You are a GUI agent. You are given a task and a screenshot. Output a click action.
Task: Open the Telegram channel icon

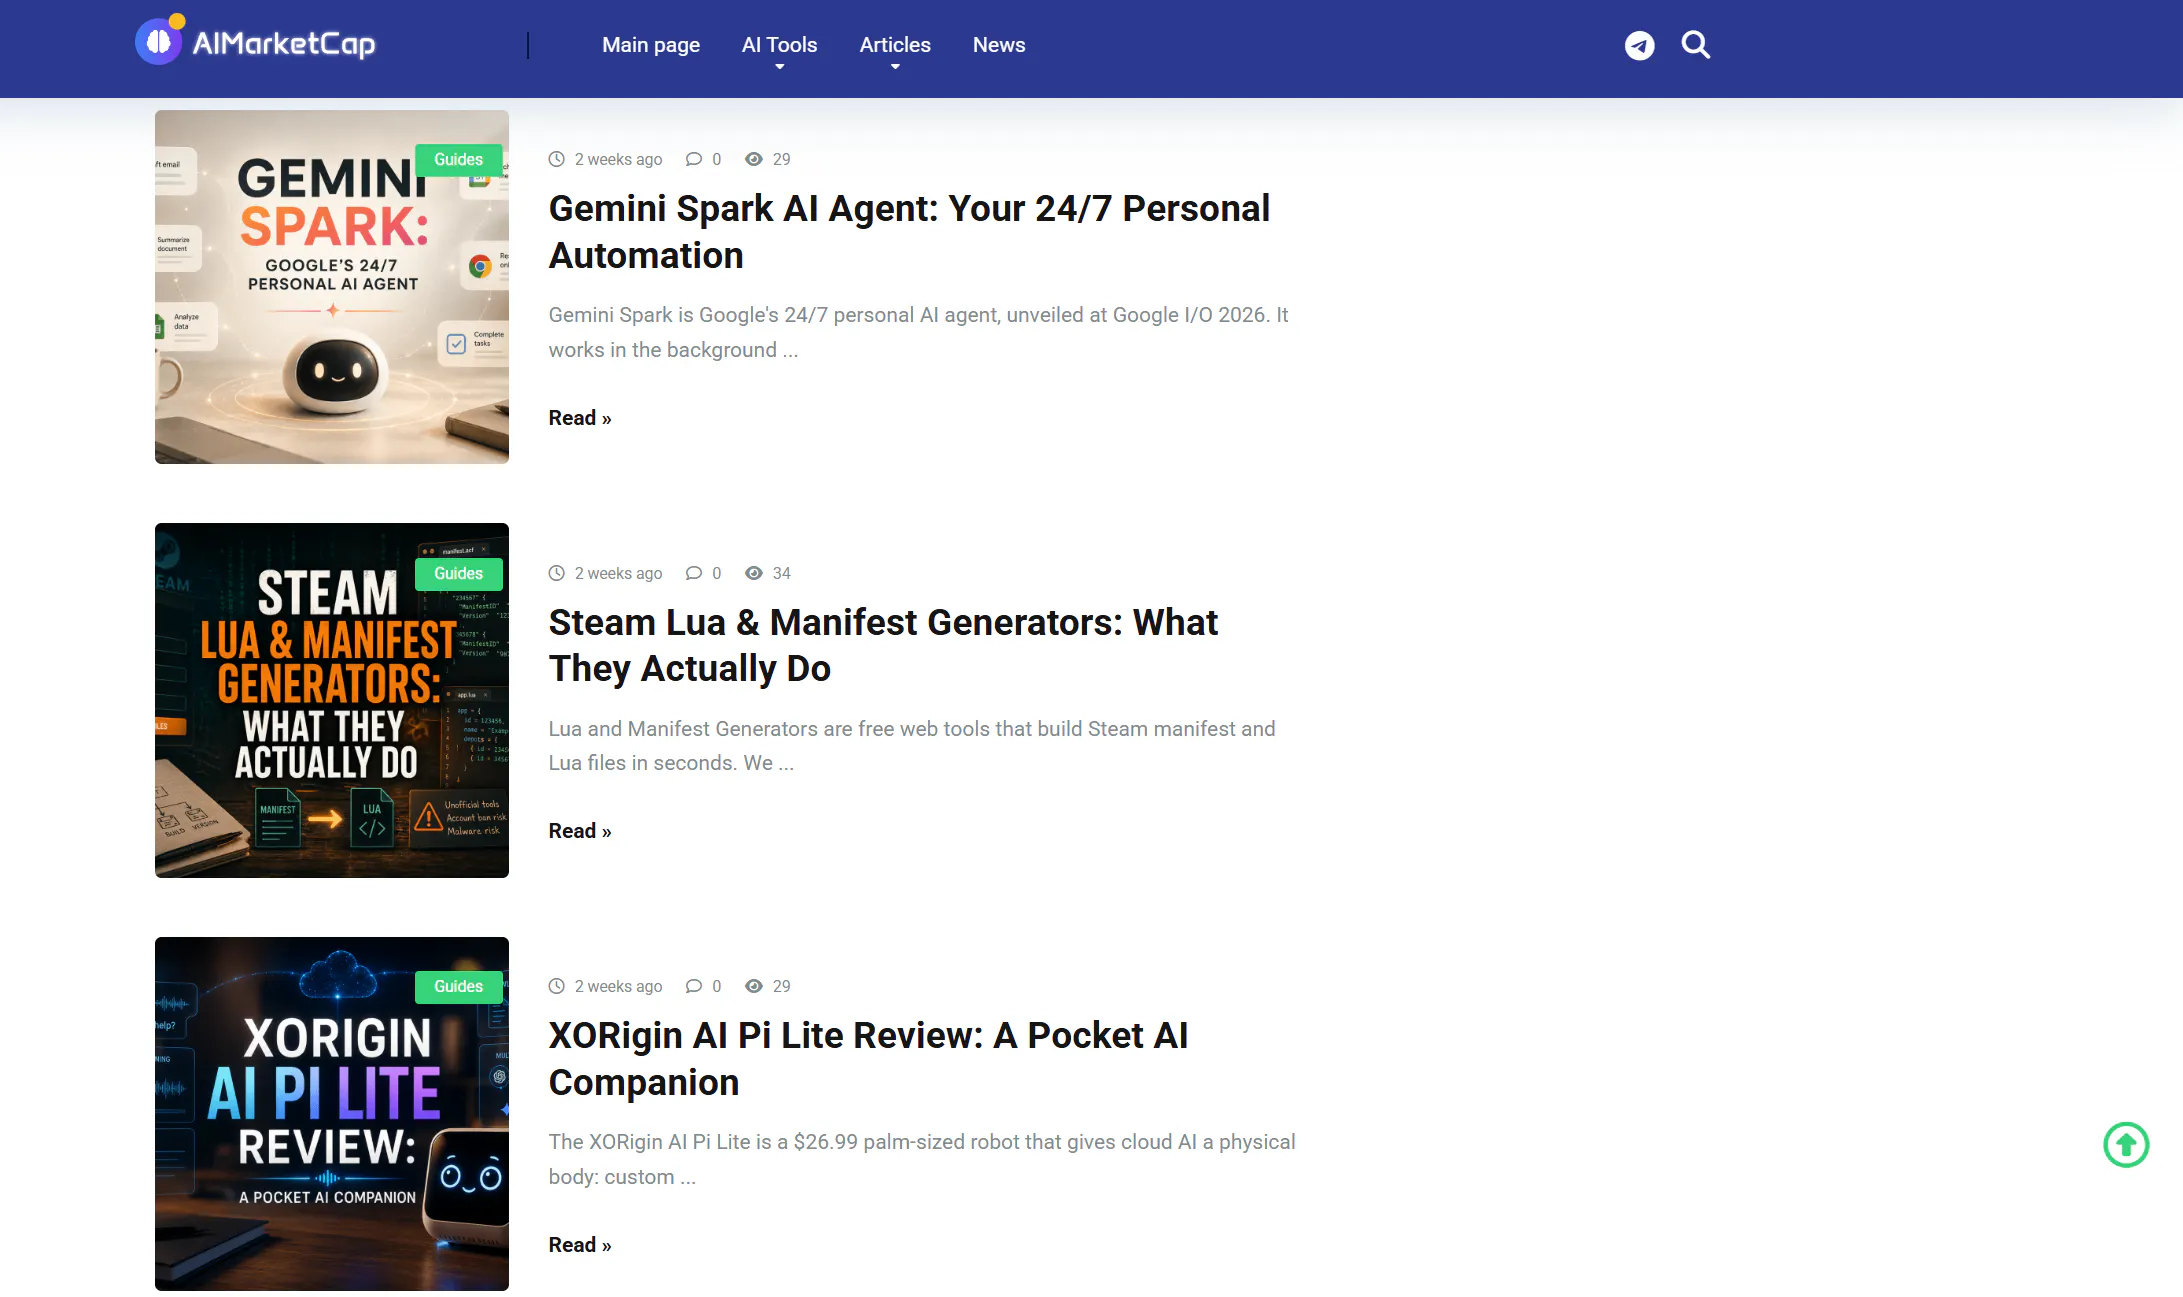pos(1639,45)
